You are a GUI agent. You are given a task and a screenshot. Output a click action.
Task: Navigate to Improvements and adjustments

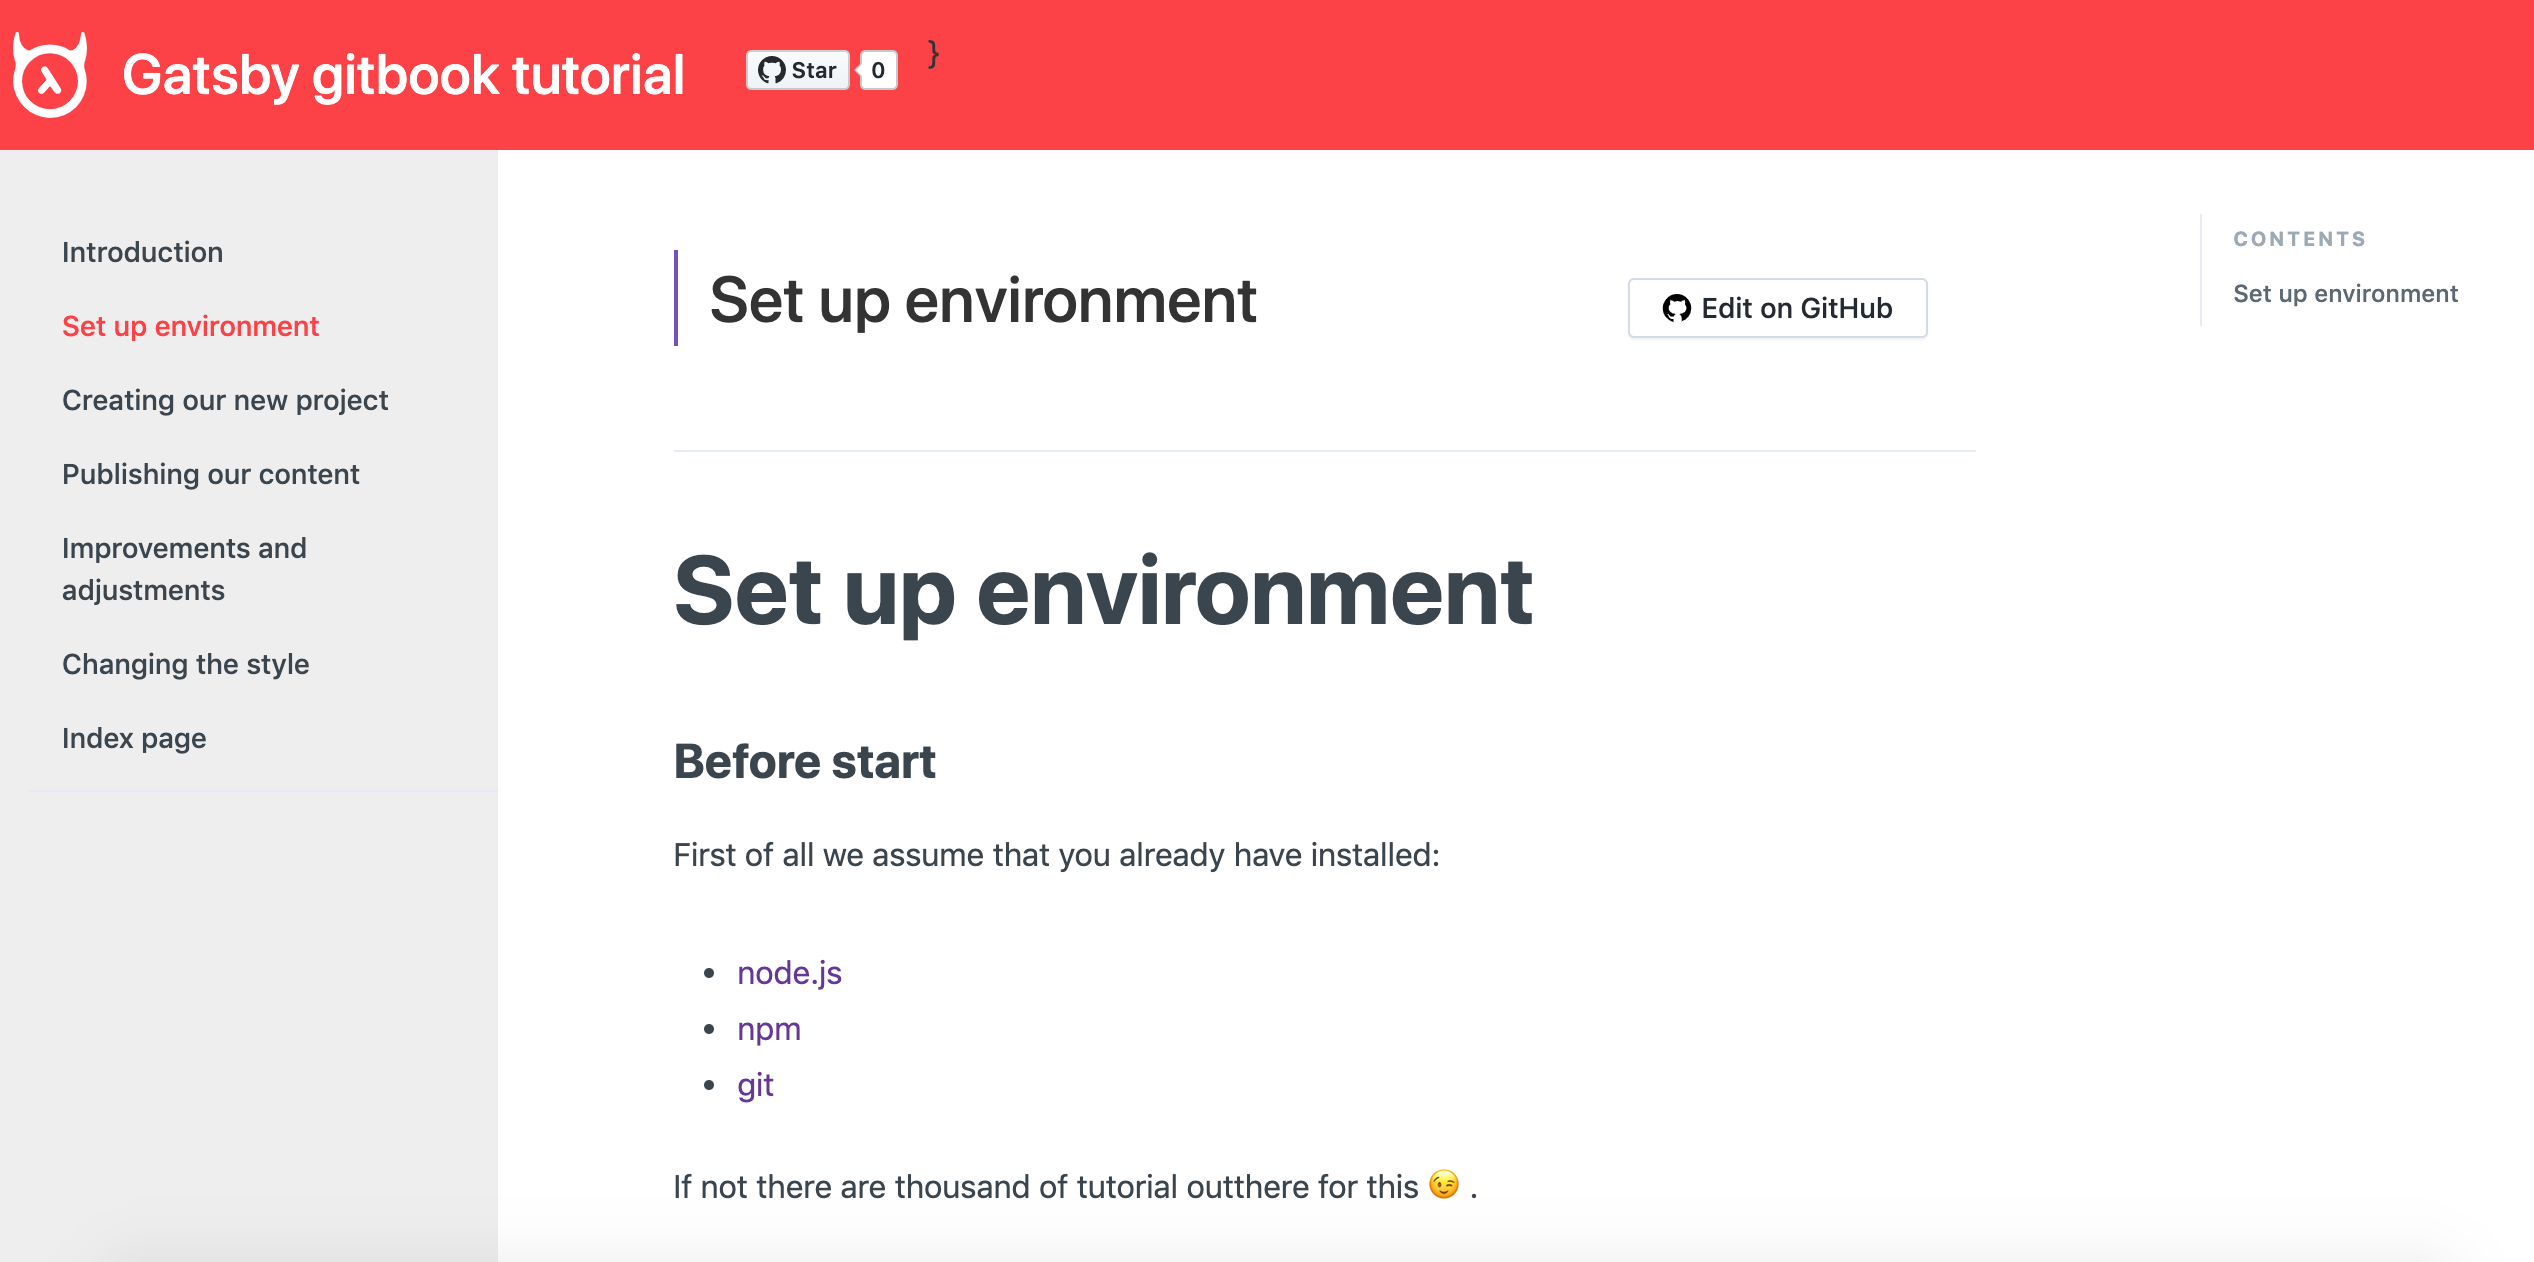coord(184,569)
